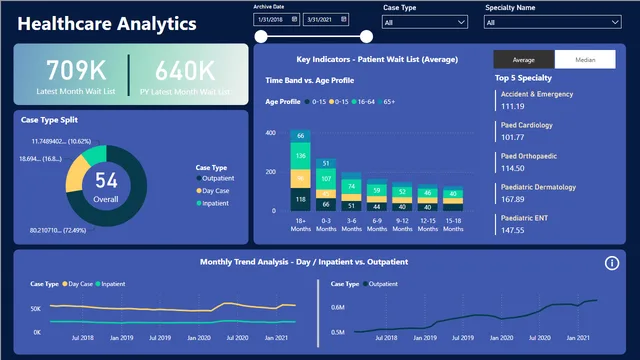Viewport: 640px width, 360px height.
Task: Click the info icon in Monthly Trend panel
Action: click(611, 263)
